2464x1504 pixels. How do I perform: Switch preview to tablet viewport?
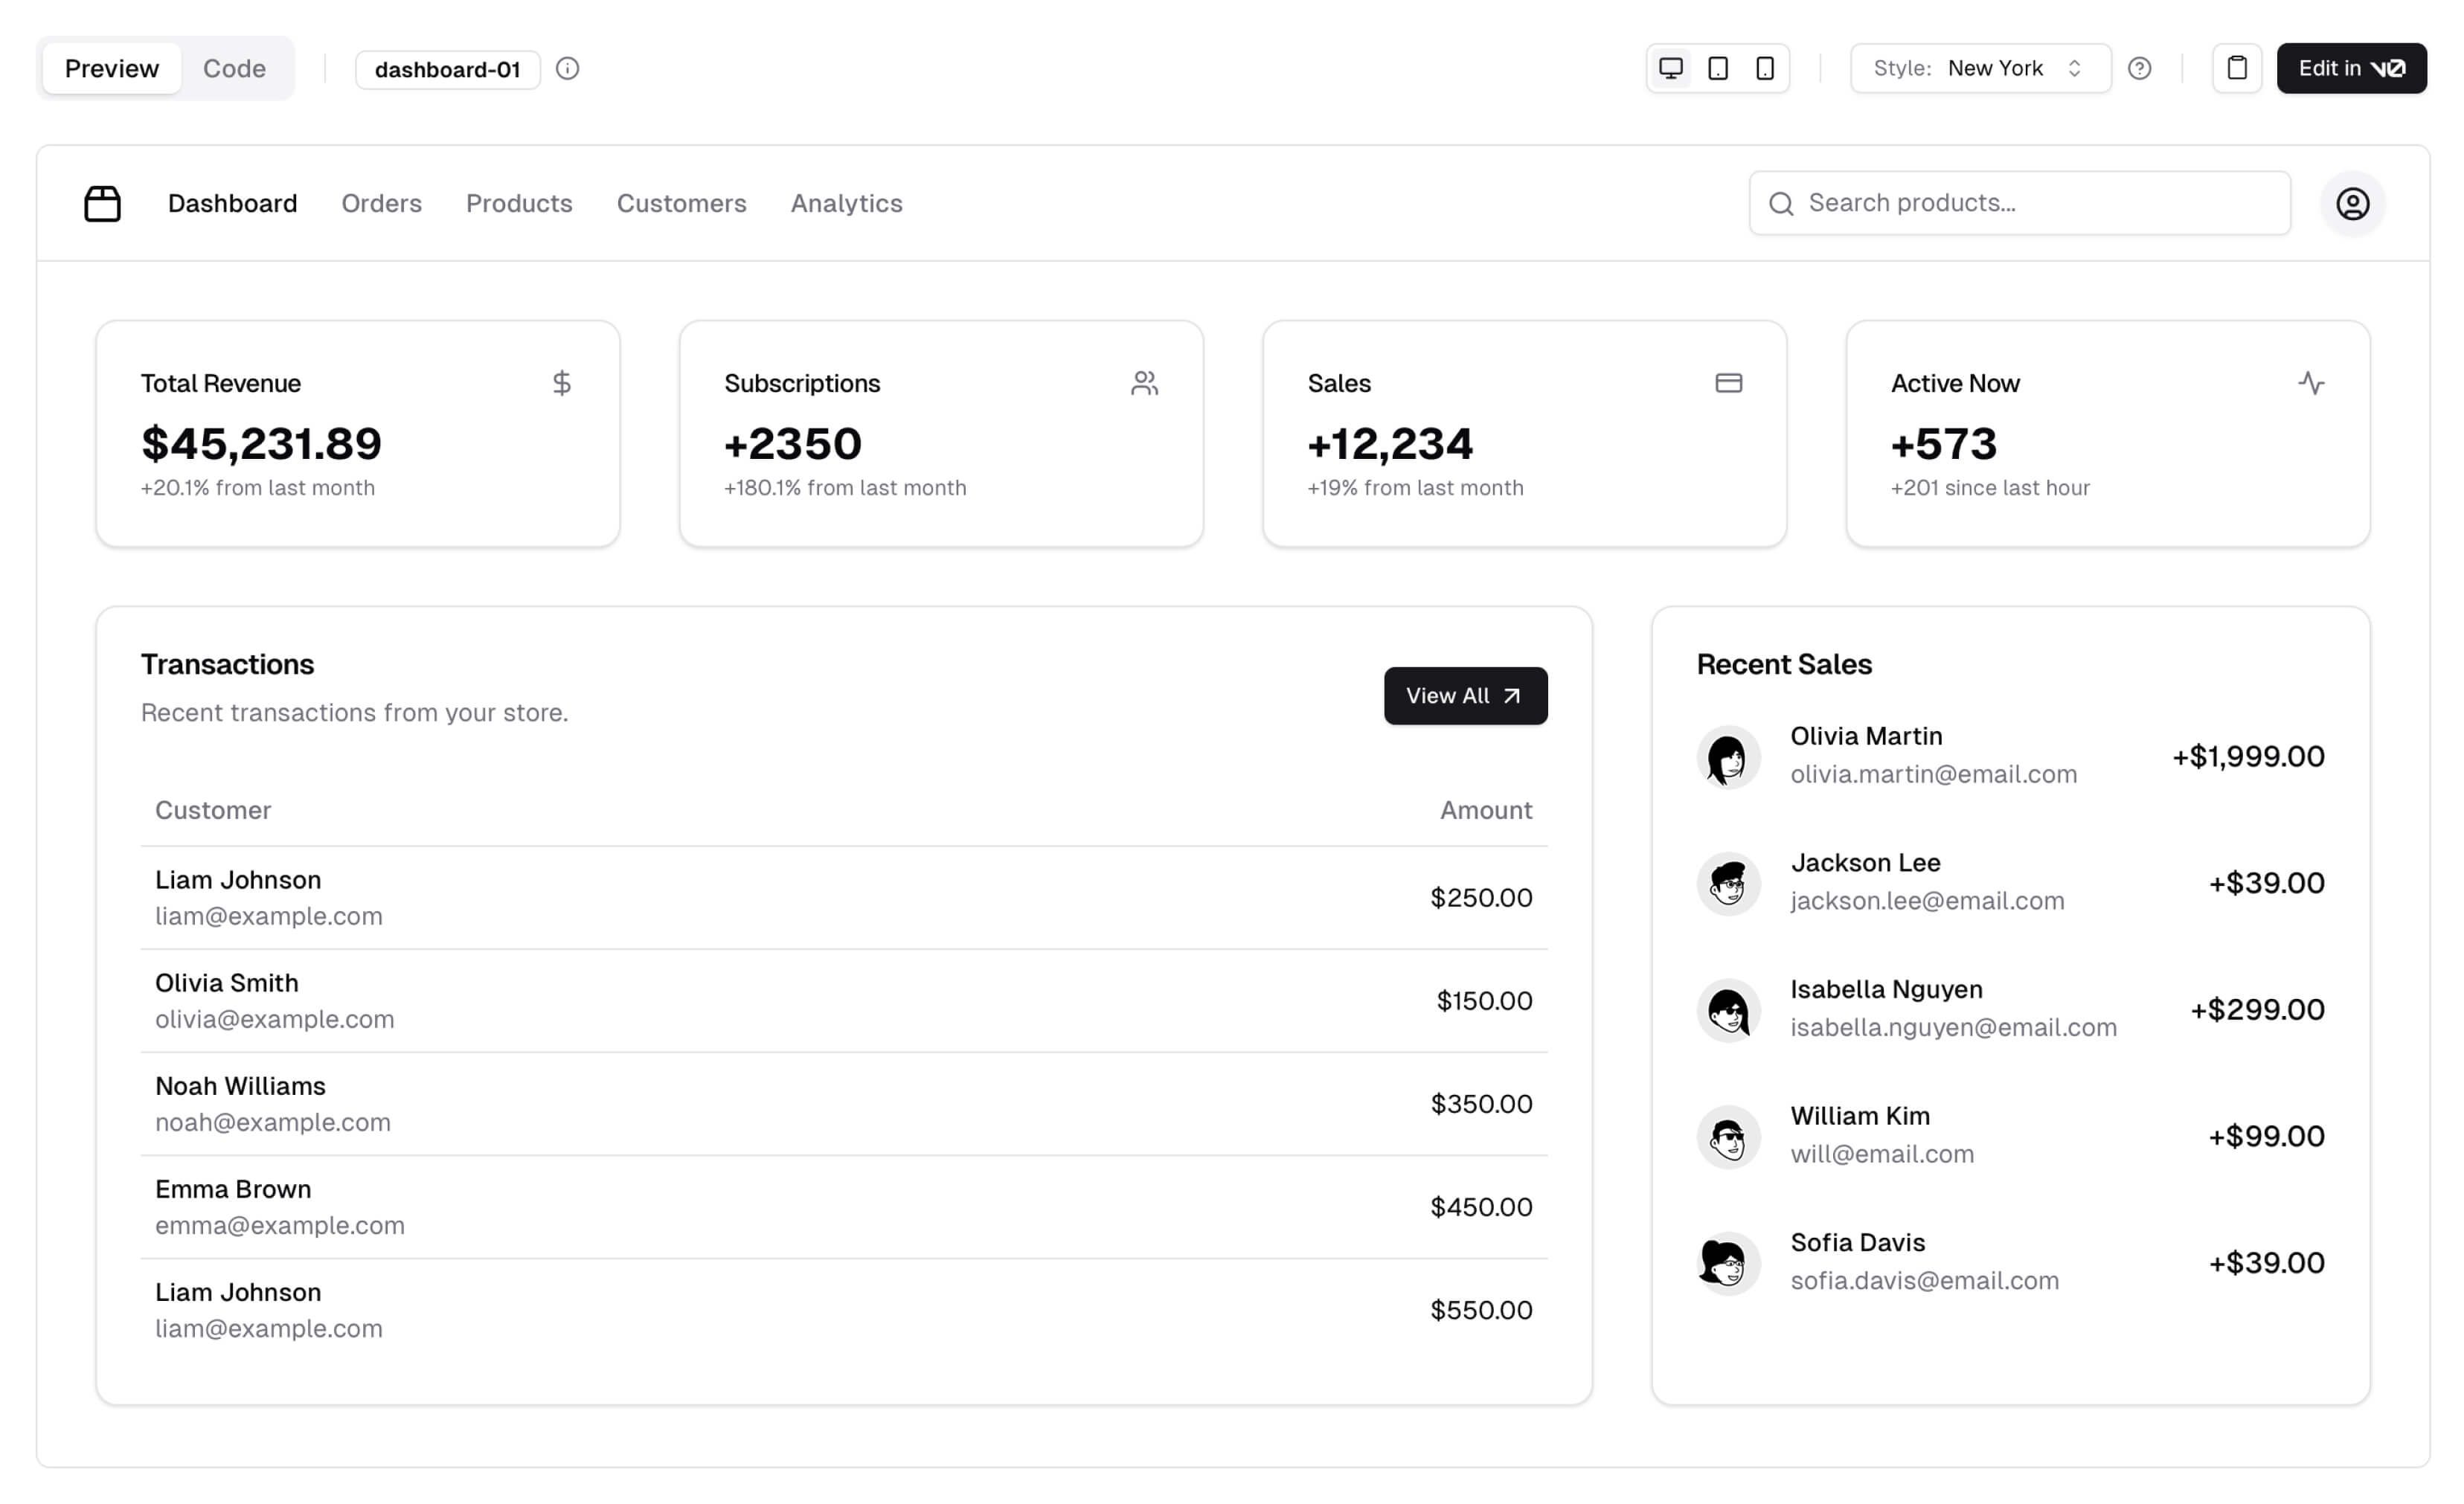[1718, 68]
